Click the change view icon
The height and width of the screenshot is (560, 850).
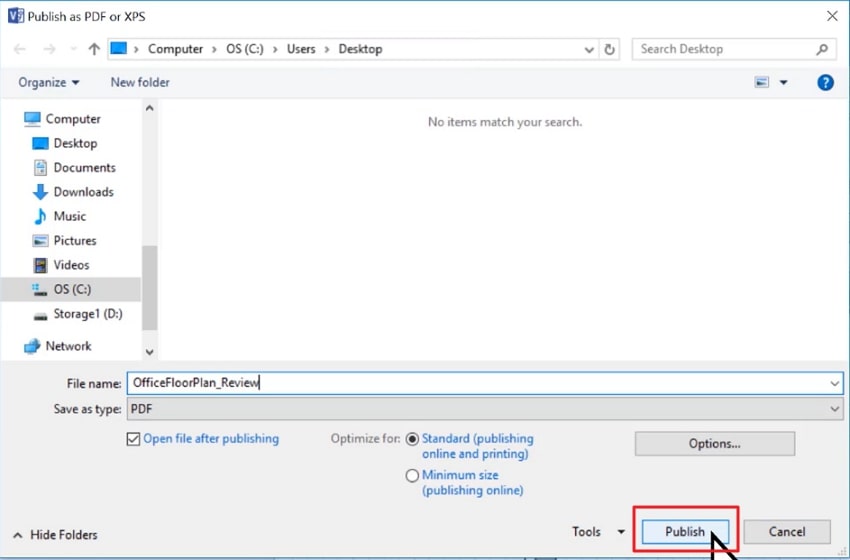coord(762,82)
